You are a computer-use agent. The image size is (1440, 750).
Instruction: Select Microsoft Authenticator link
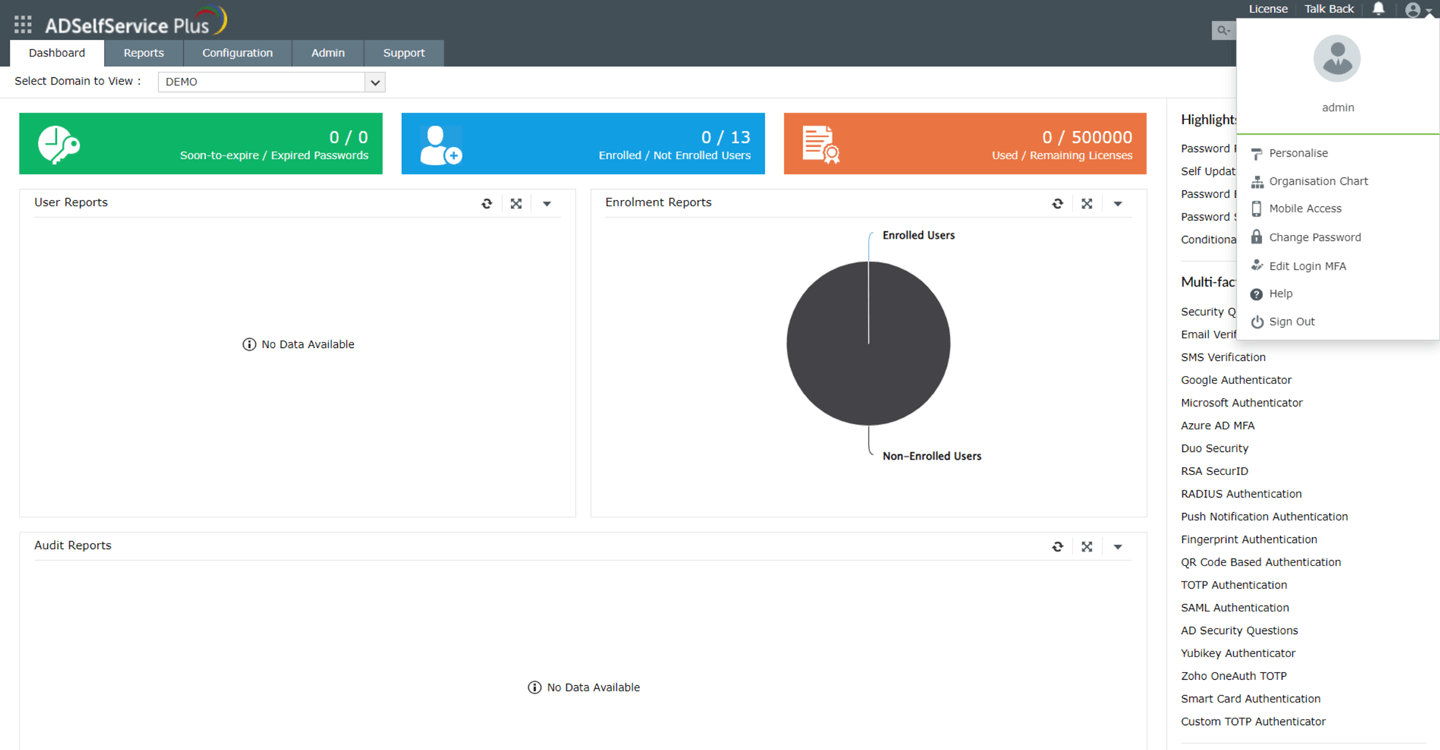point(1242,403)
